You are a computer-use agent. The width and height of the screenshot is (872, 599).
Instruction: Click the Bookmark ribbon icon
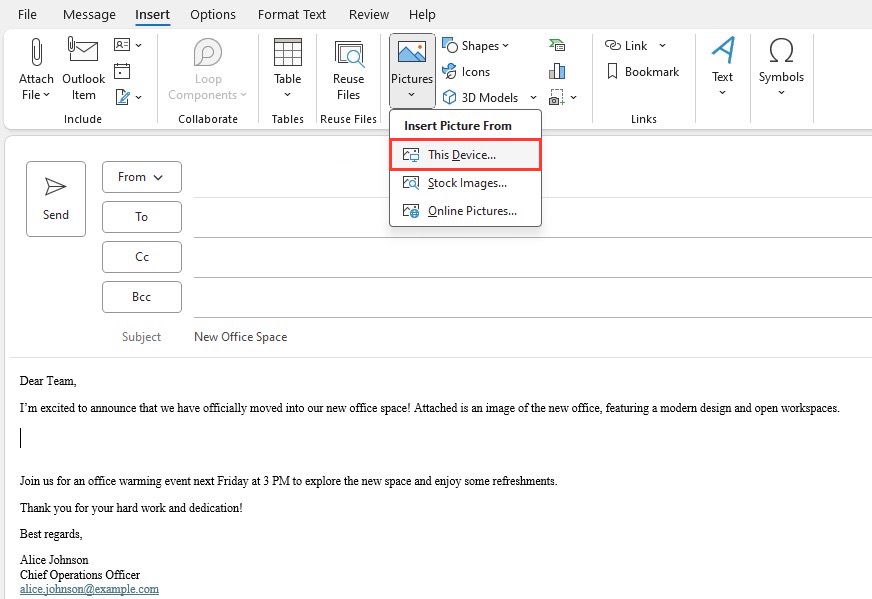pos(612,71)
